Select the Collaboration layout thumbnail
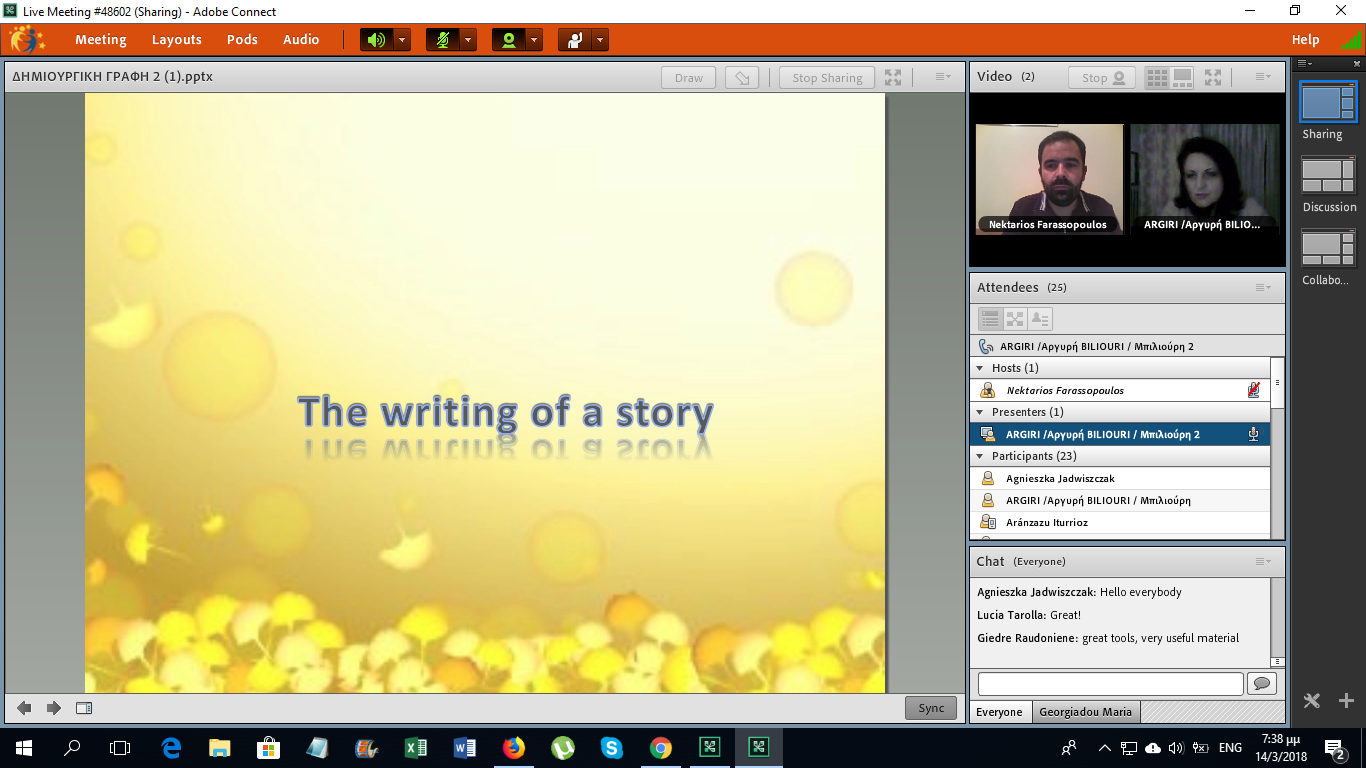1366x768 pixels. pyautogui.click(x=1328, y=249)
